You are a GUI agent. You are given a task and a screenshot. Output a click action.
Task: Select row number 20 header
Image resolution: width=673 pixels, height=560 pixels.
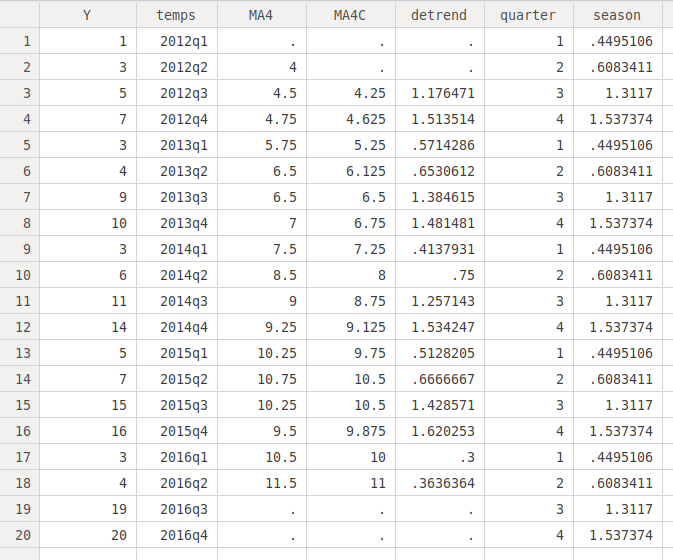tap(20, 535)
